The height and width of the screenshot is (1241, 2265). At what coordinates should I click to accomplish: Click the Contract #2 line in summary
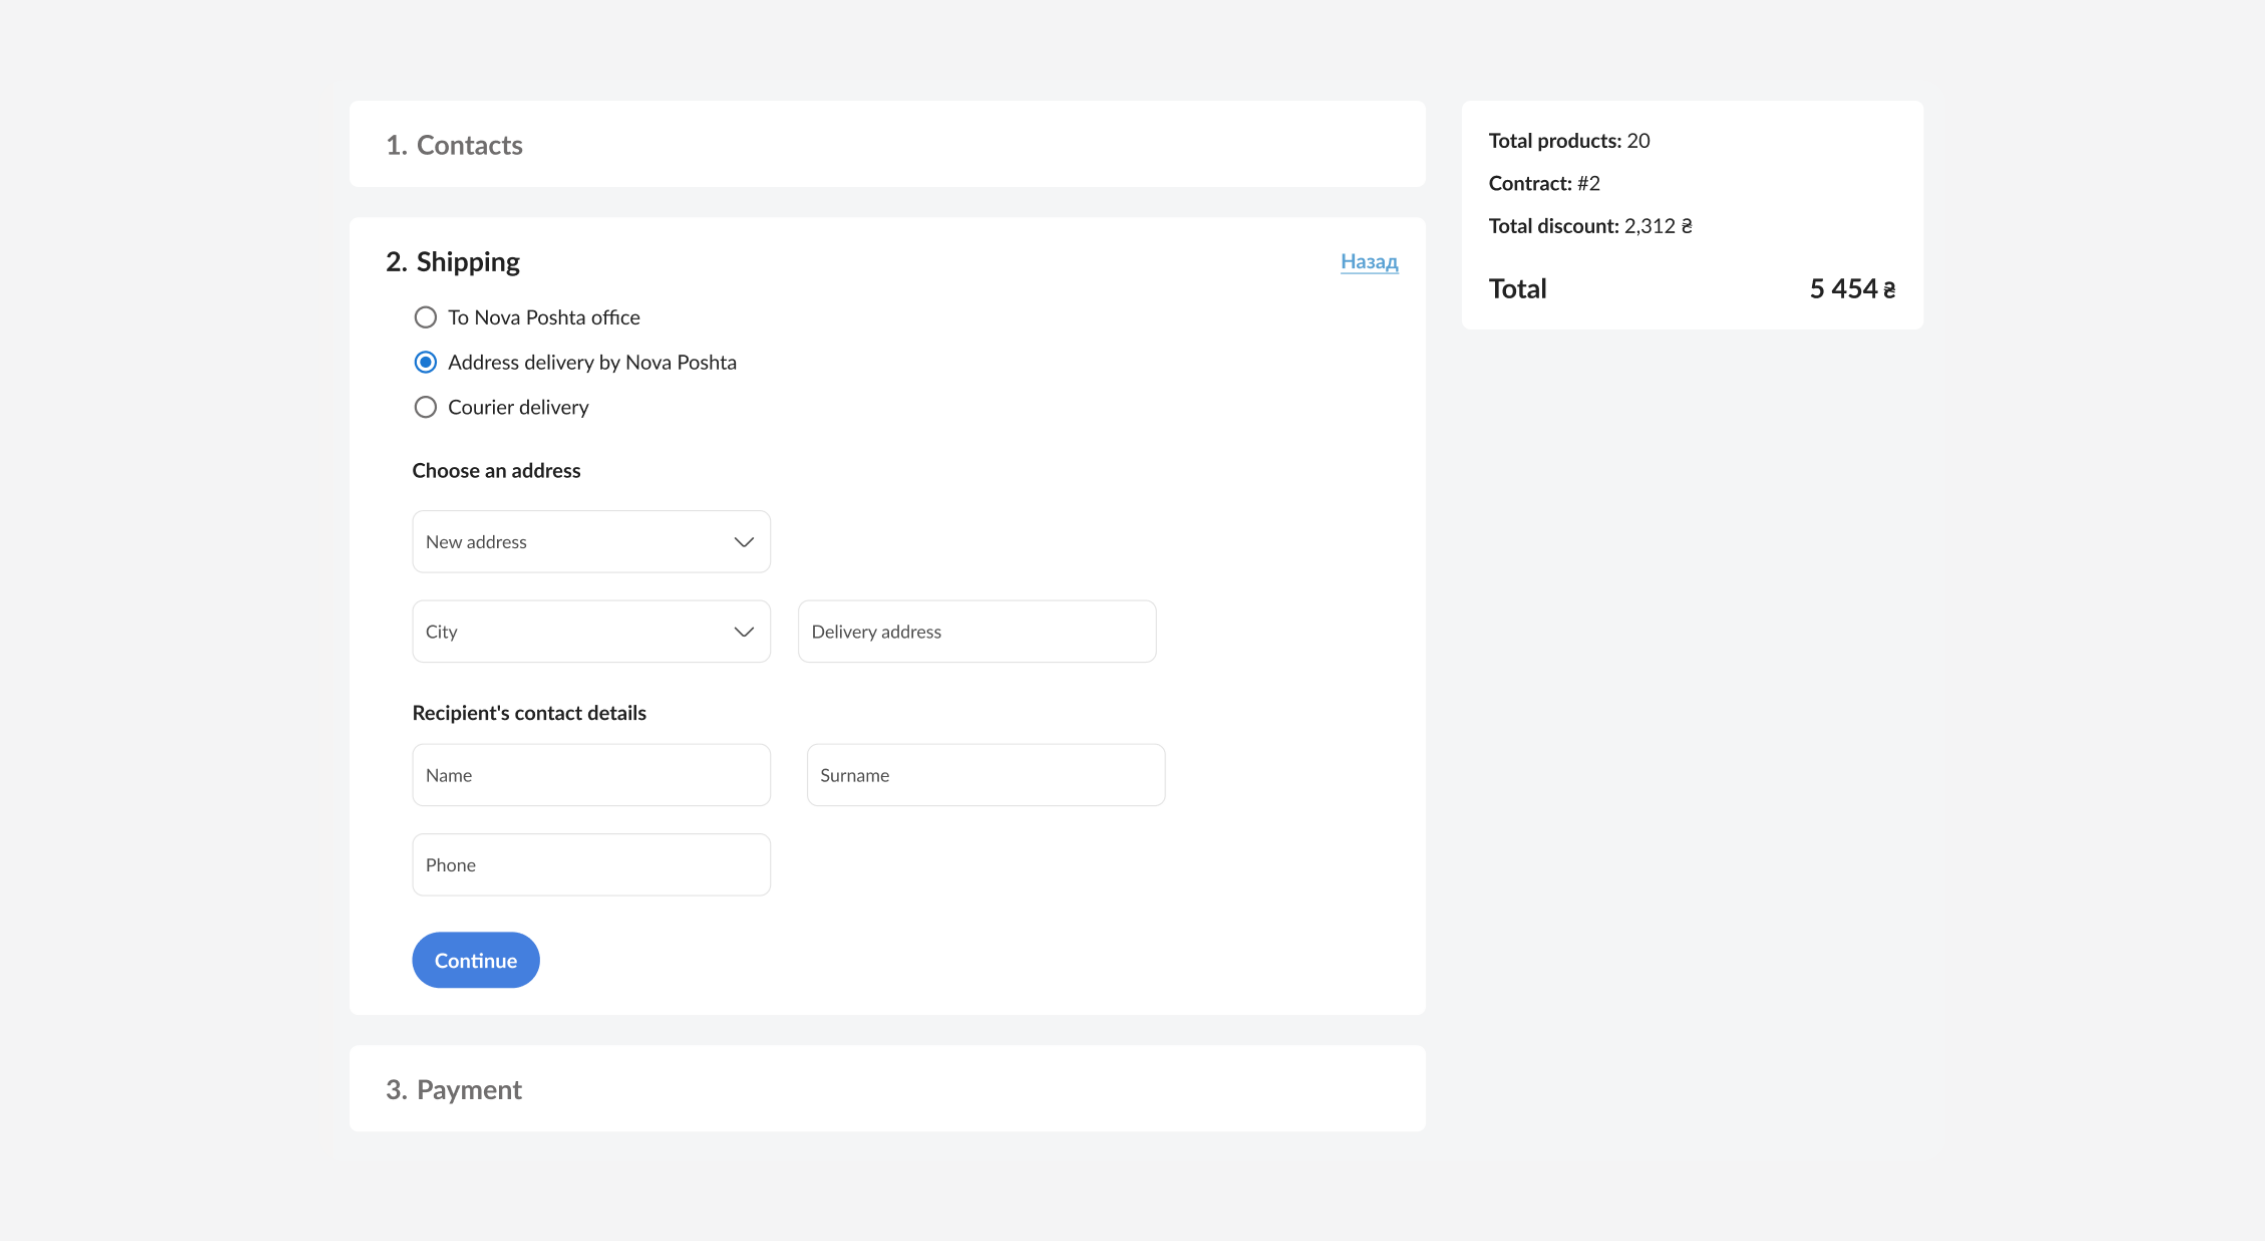(x=1544, y=183)
